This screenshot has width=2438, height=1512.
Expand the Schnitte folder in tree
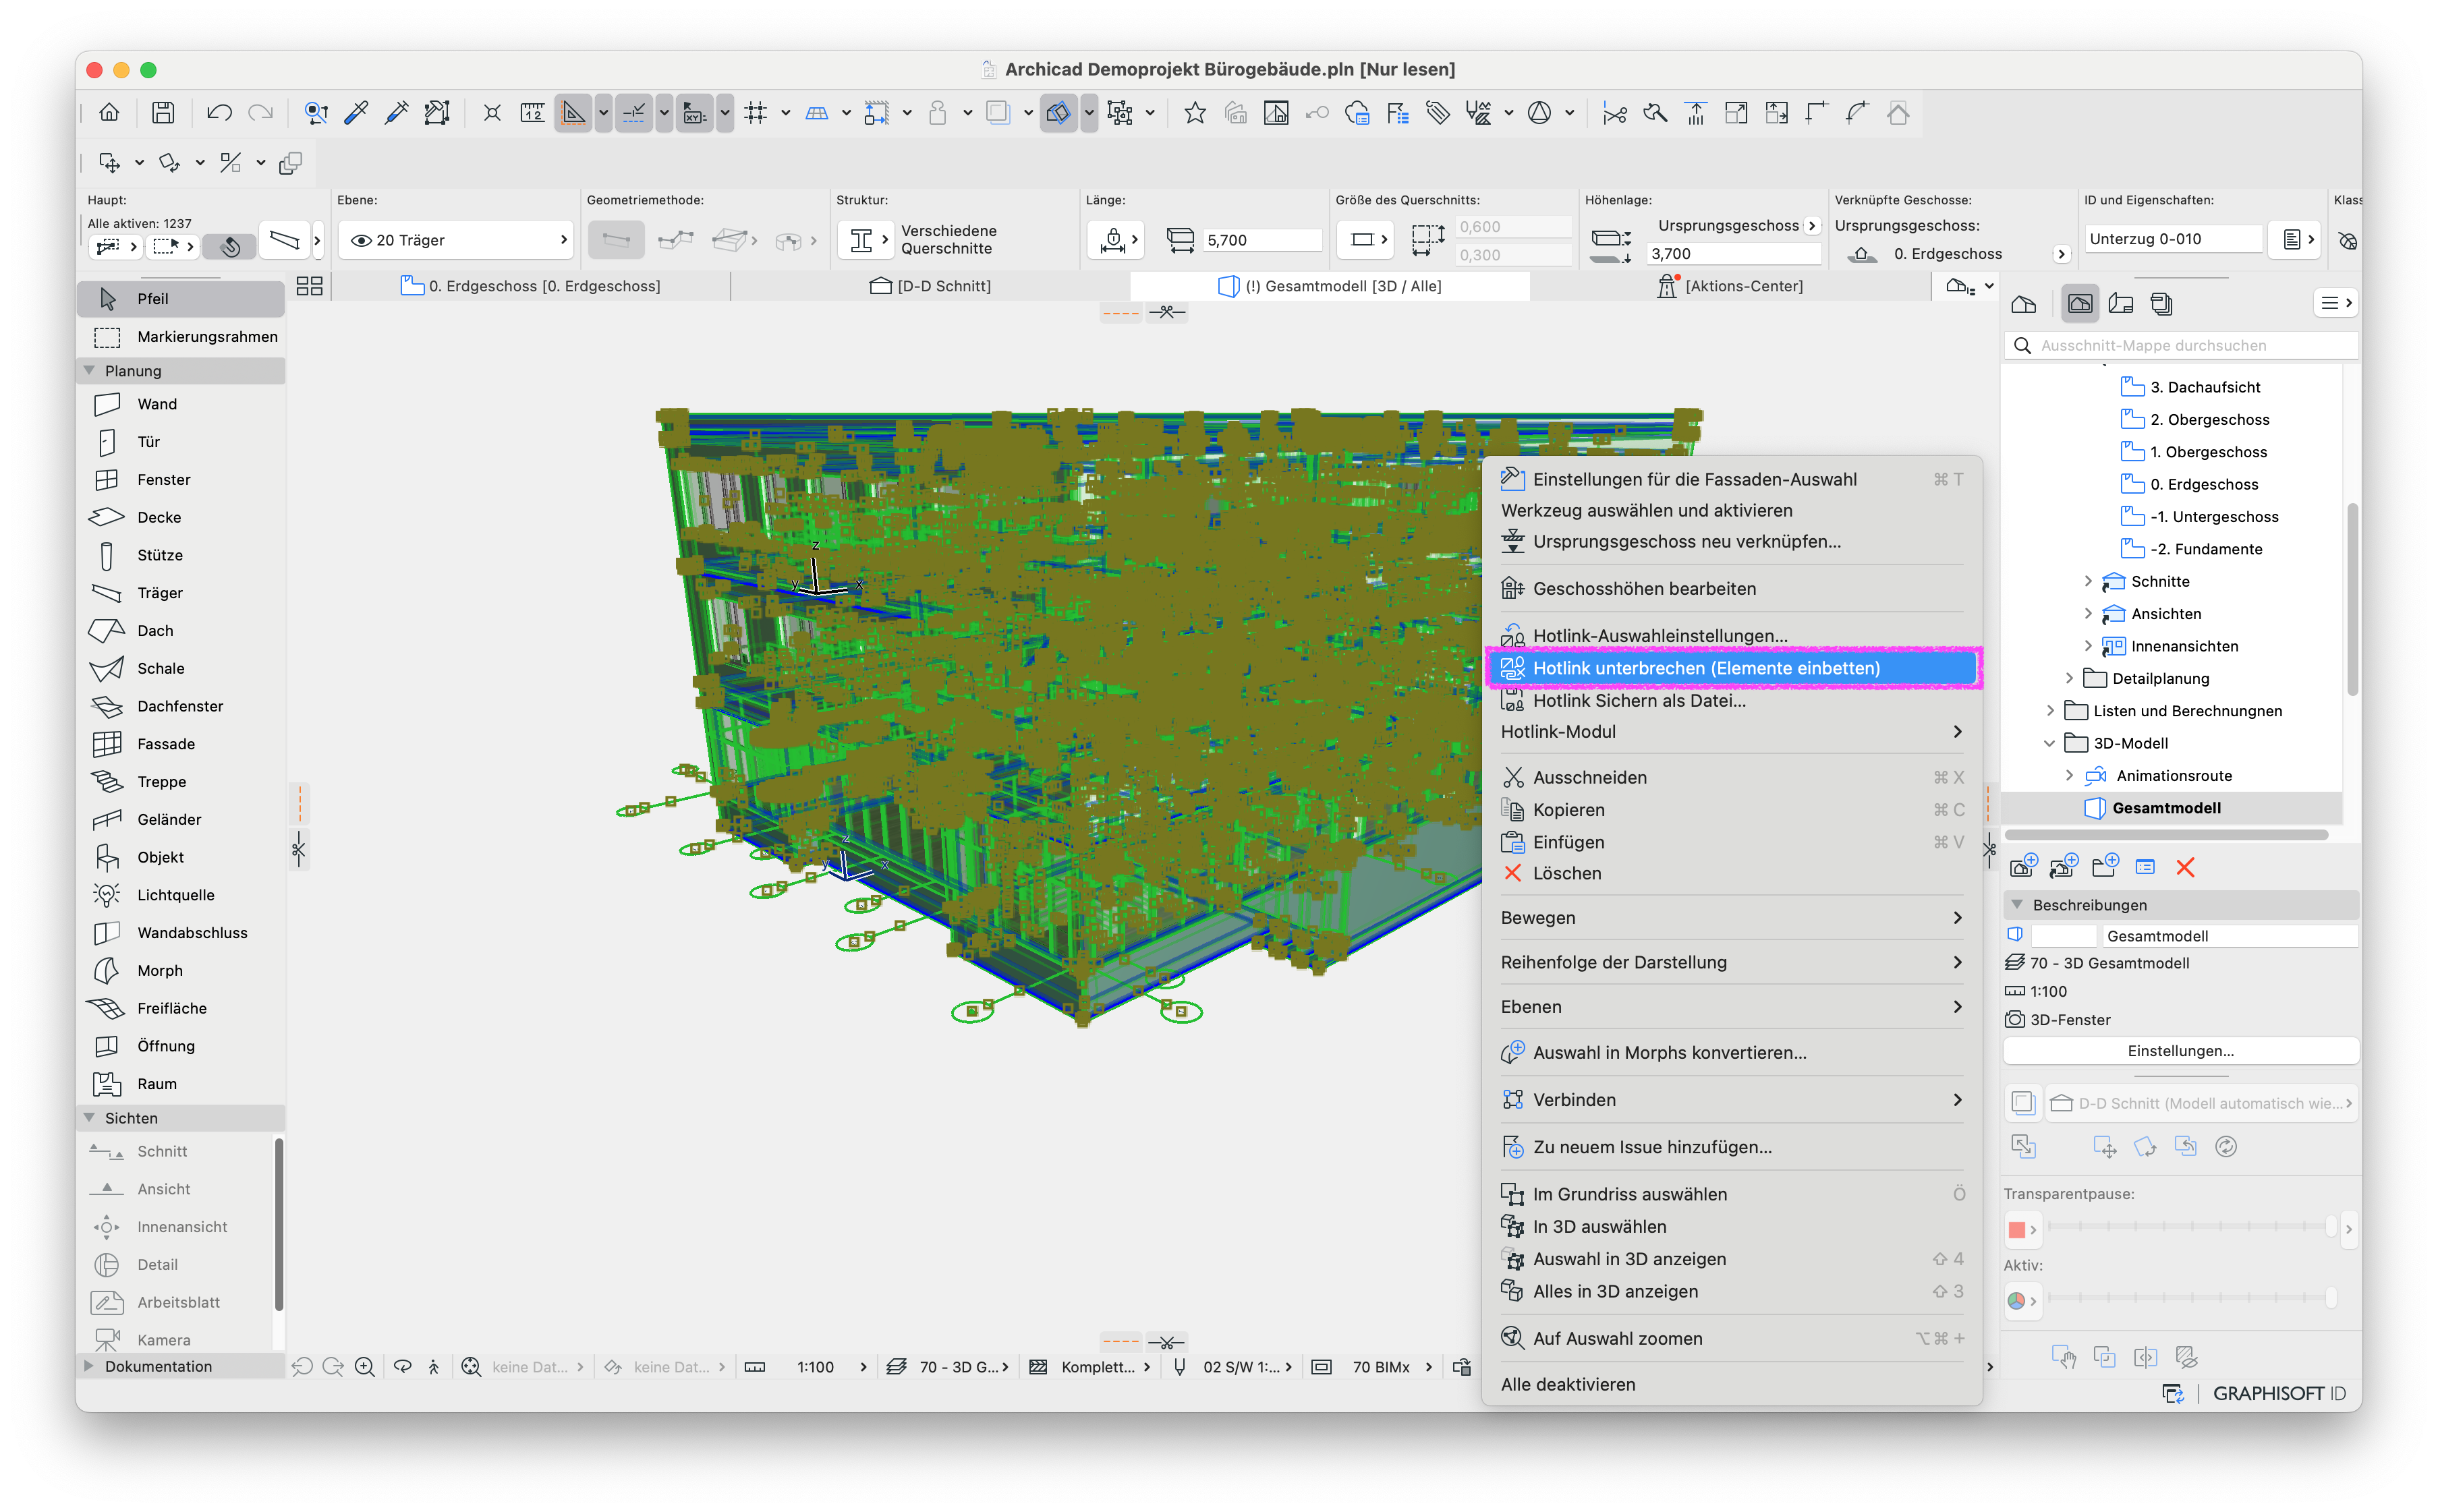[x=2088, y=581]
